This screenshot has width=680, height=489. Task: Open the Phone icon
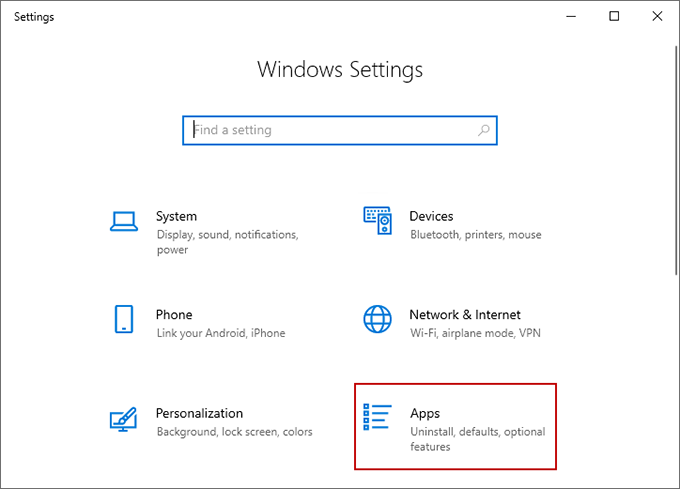point(124,319)
